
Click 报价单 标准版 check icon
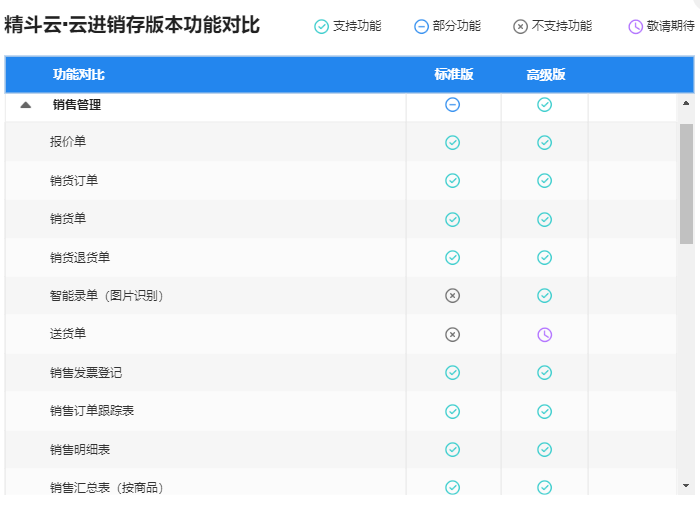pos(452,142)
